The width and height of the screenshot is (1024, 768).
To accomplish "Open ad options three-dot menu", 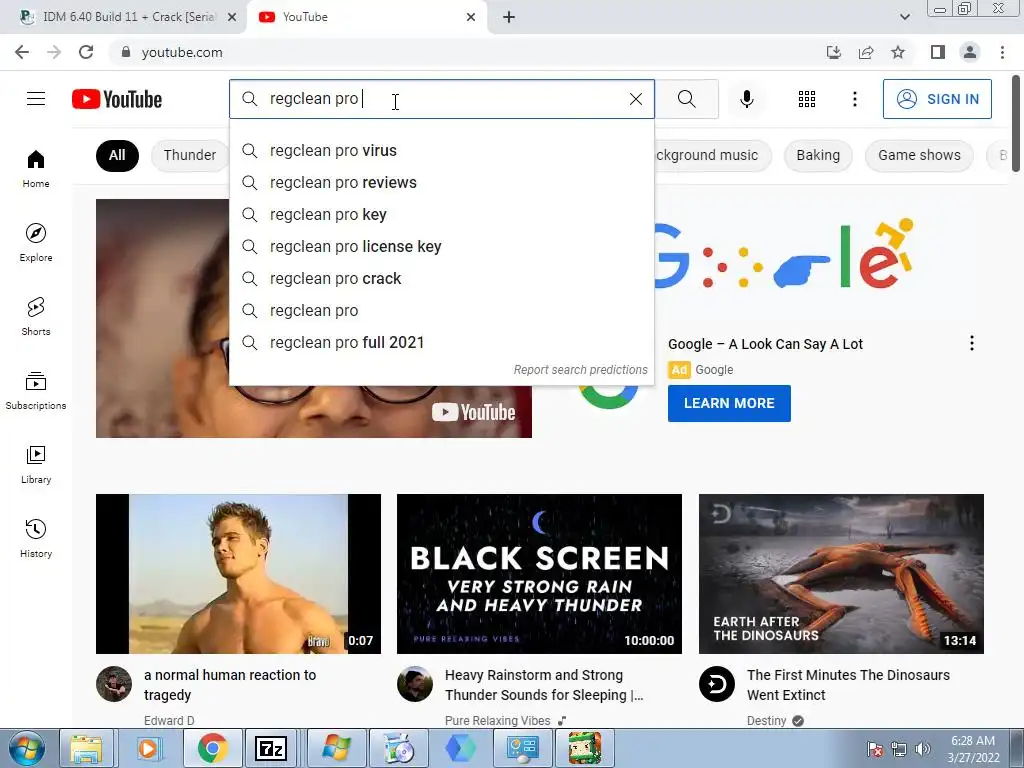I will point(972,344).
